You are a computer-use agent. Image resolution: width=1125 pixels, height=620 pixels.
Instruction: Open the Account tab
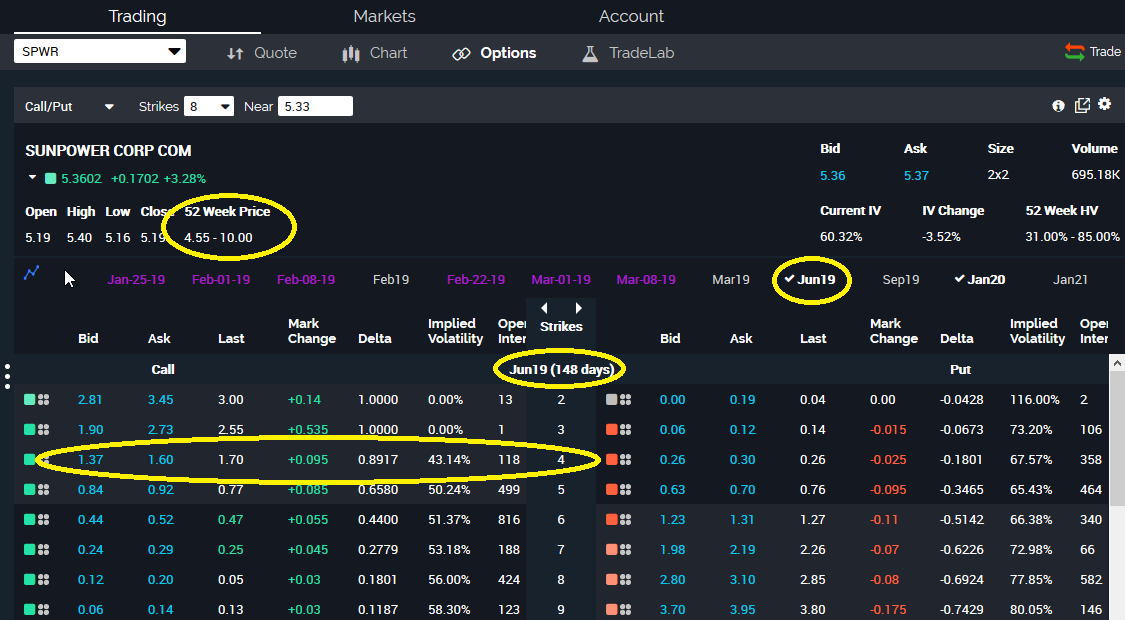click(631, 16)
